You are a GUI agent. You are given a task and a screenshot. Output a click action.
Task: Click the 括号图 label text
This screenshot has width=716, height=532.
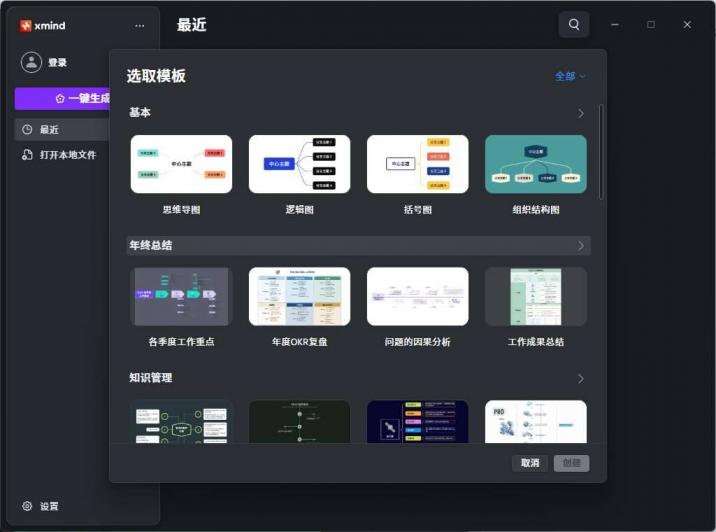pyautogui.click(x=418, y=210)
